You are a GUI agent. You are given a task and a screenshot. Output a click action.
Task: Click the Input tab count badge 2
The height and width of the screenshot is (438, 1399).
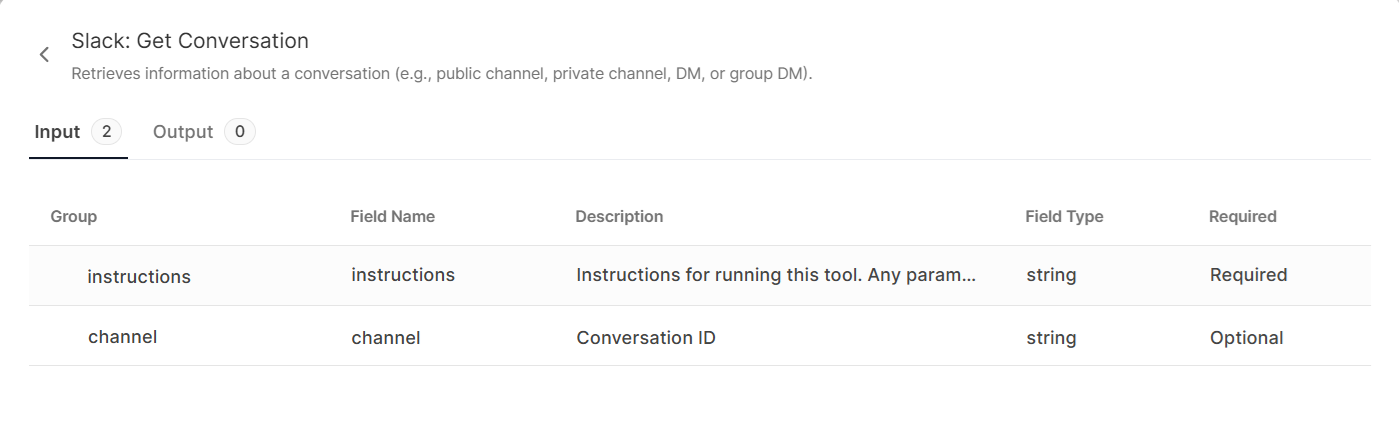(x=106, y=132)
